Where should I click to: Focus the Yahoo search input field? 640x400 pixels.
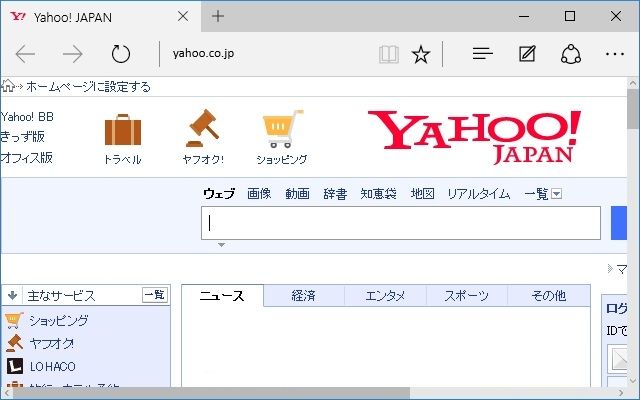click(x=401, y=223)
